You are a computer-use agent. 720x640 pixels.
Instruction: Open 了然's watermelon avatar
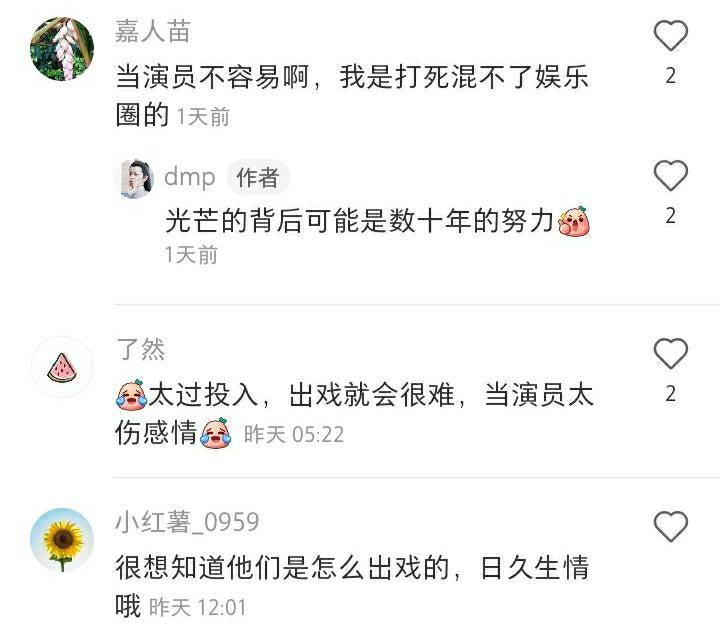coord(62,367)
